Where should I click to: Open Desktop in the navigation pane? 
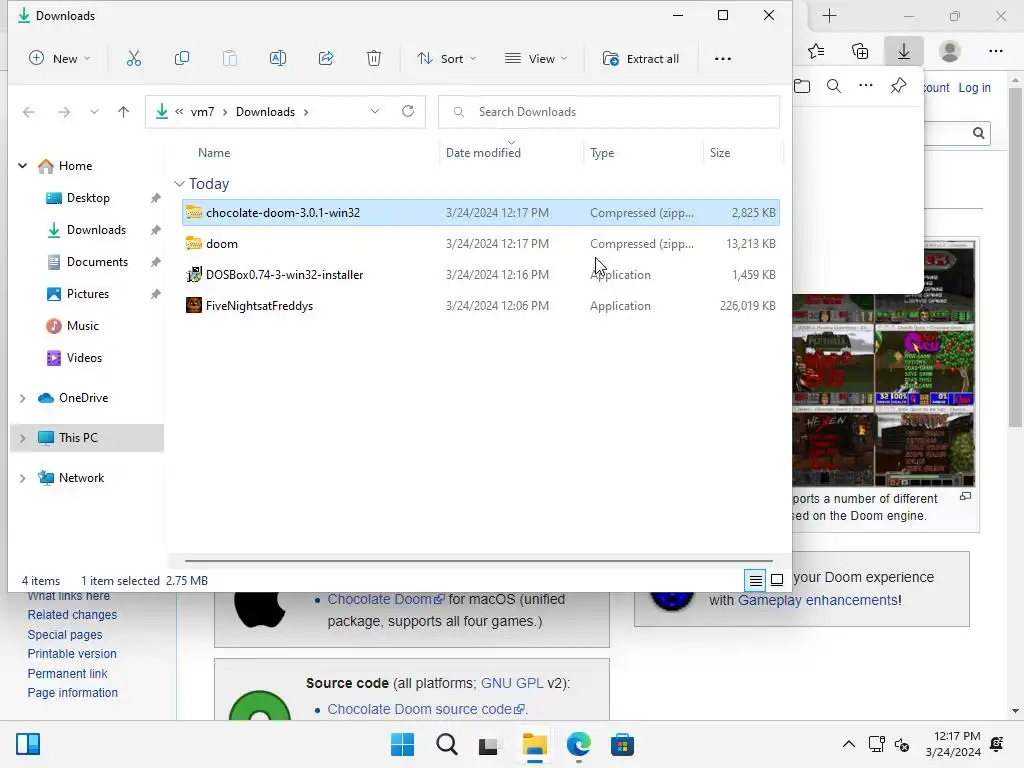pos(88,198)
